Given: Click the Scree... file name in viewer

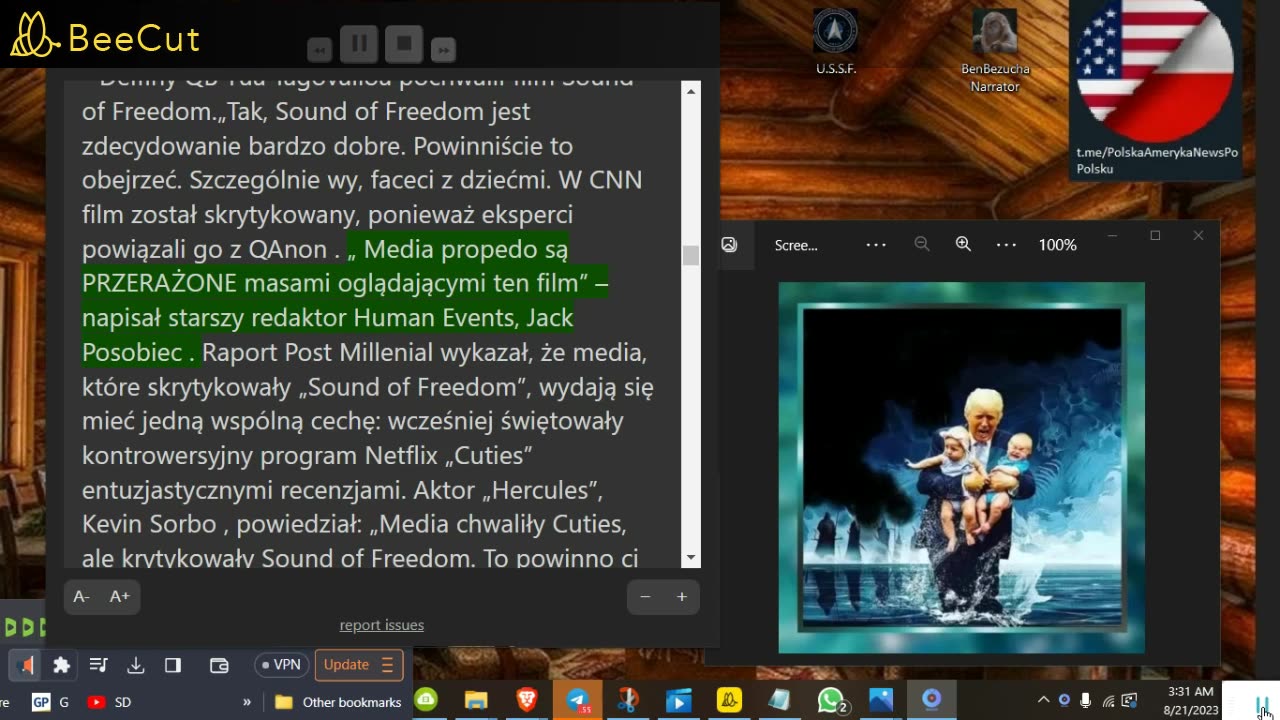Looking at the screenshot, I should [x=796, y=245].
